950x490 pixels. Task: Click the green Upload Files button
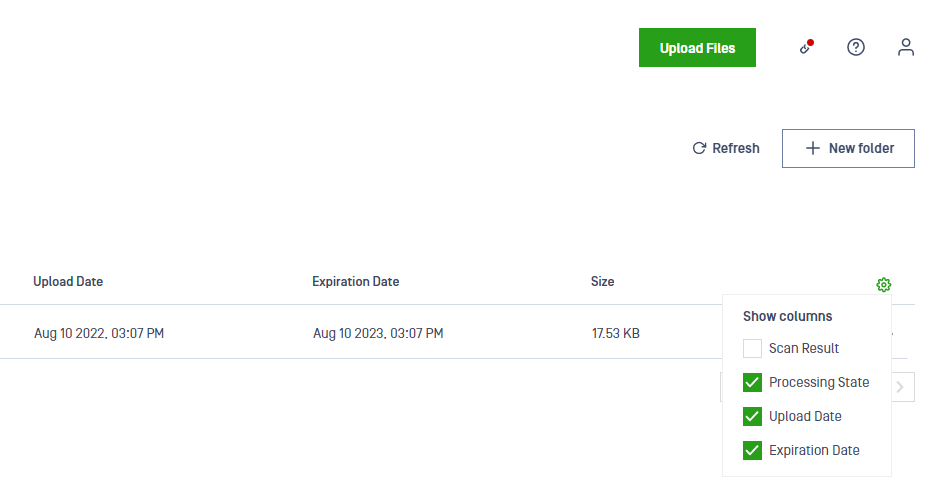point(697,47)
